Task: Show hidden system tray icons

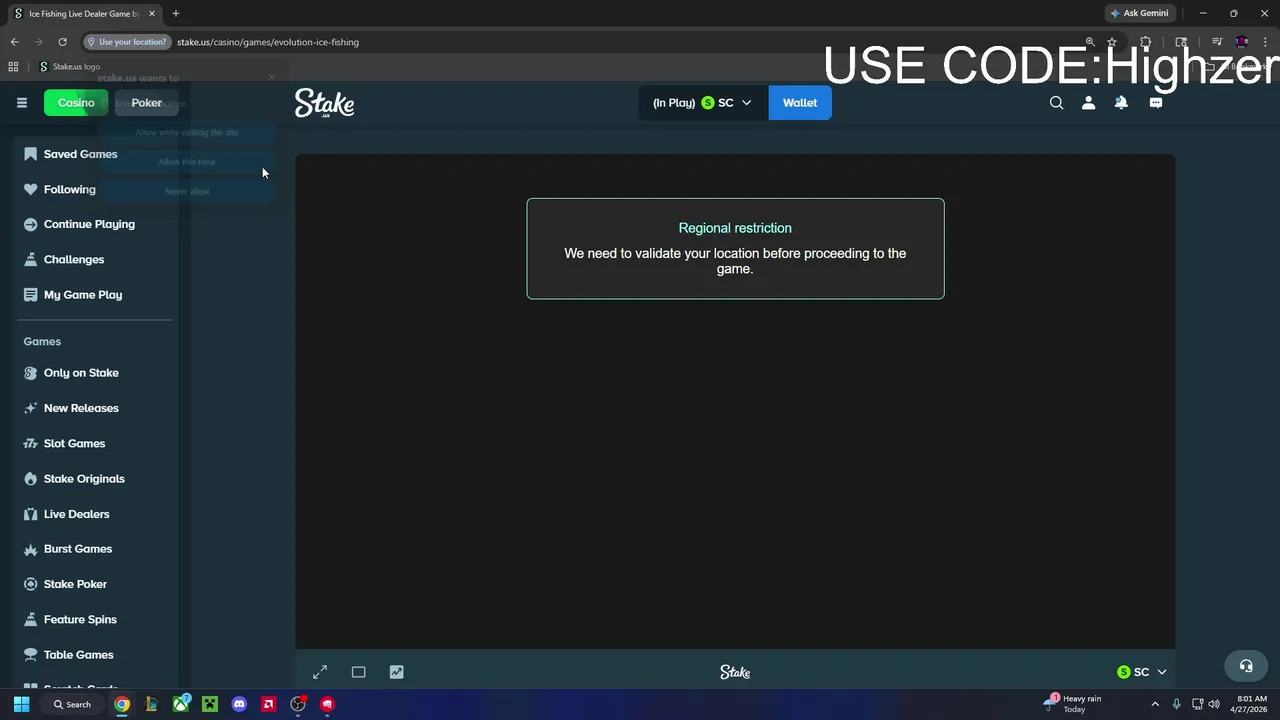Action: tap(1155, 704)
